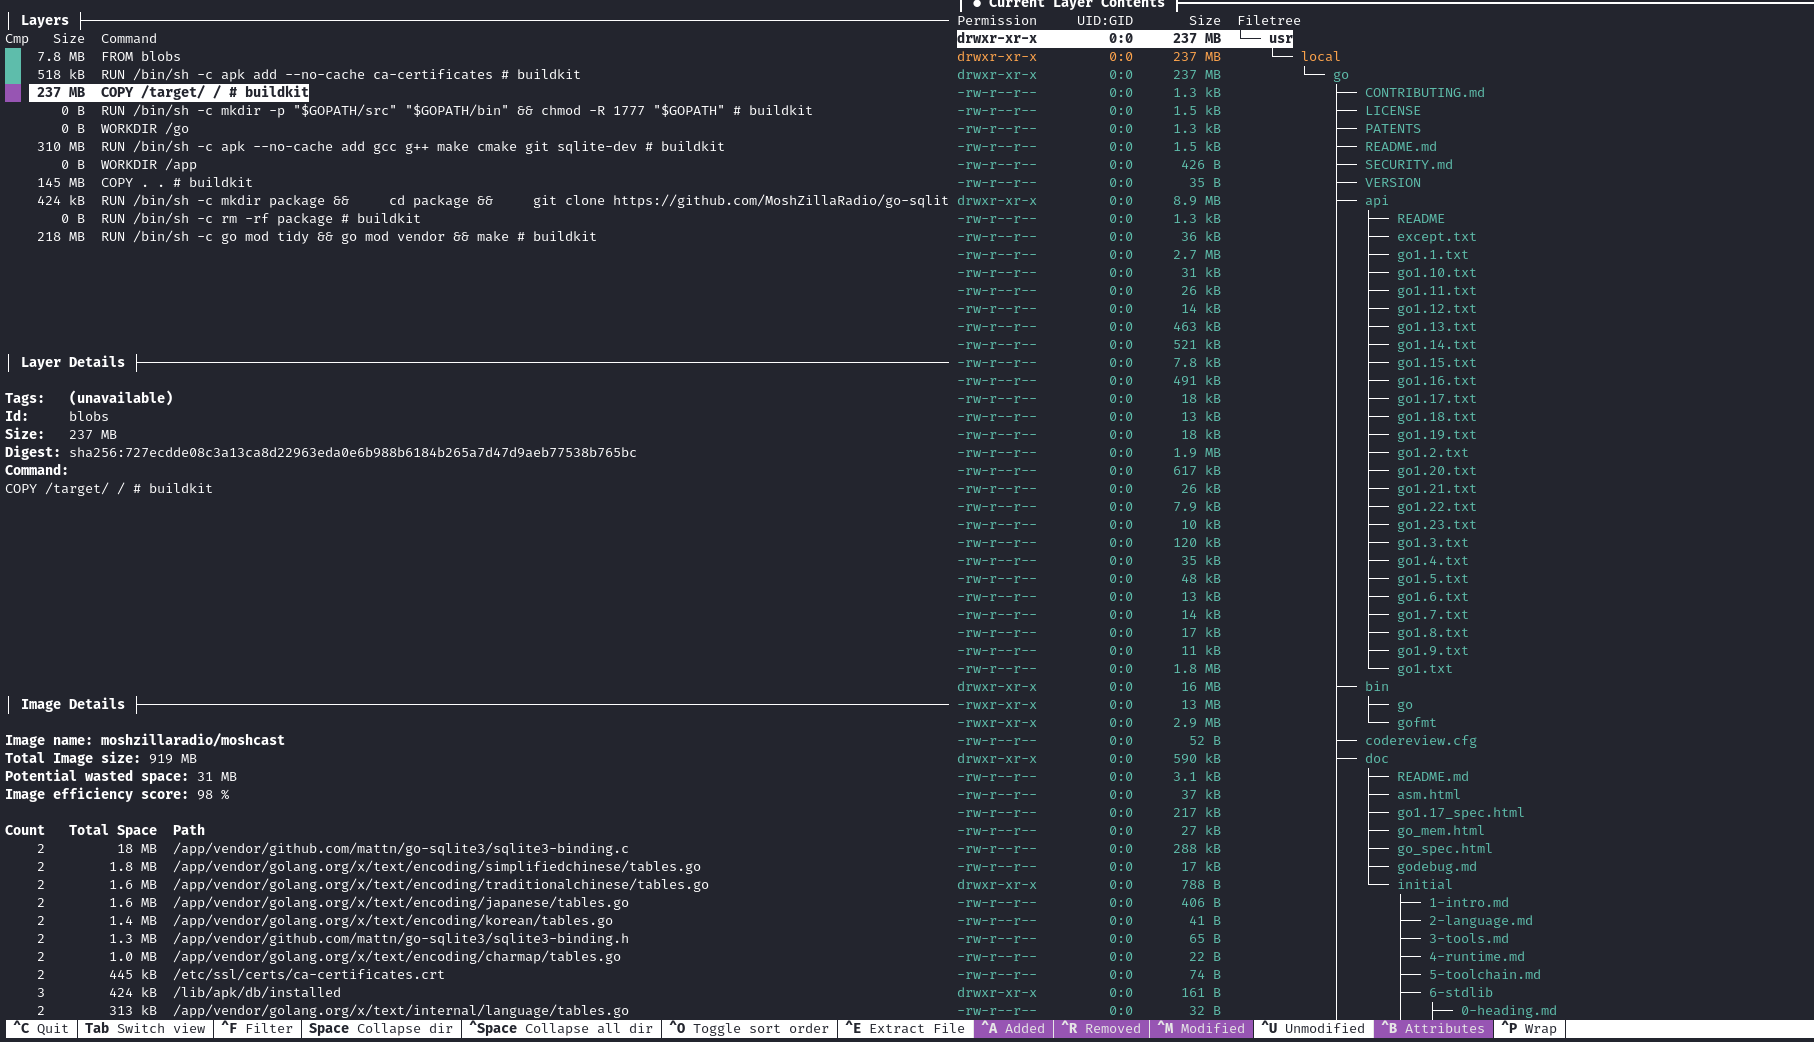Toggle the Unmodified files filter
The width and height of the screenshot is (1814, 1042).
pos(1313,1028)
